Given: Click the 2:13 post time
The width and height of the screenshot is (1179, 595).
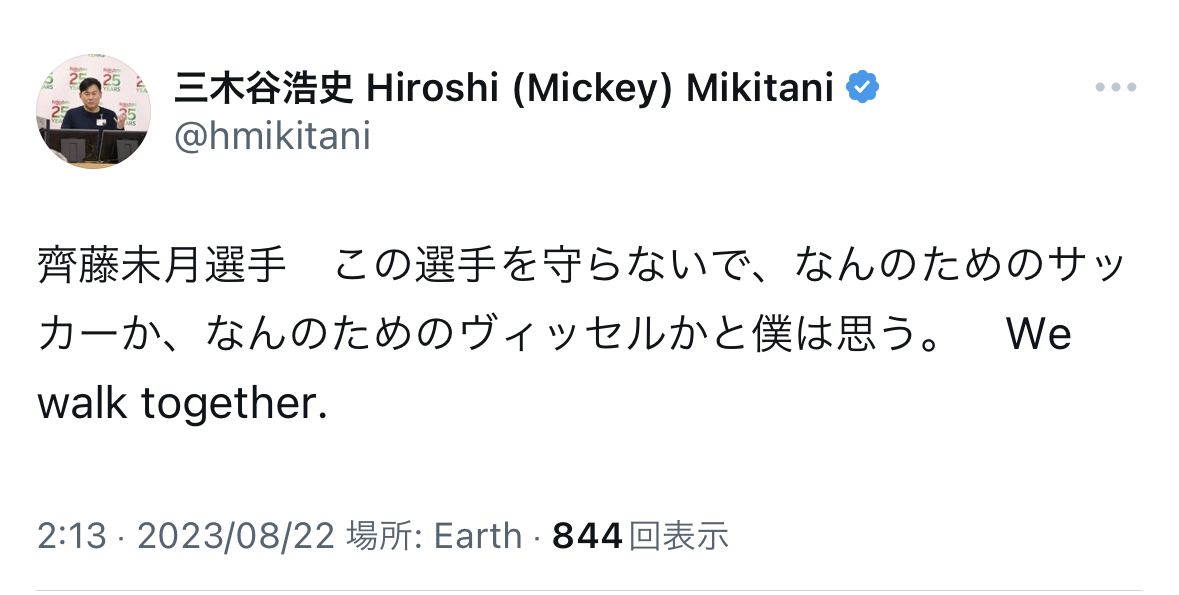Looking at the screenshot, I should pos(71,536).
